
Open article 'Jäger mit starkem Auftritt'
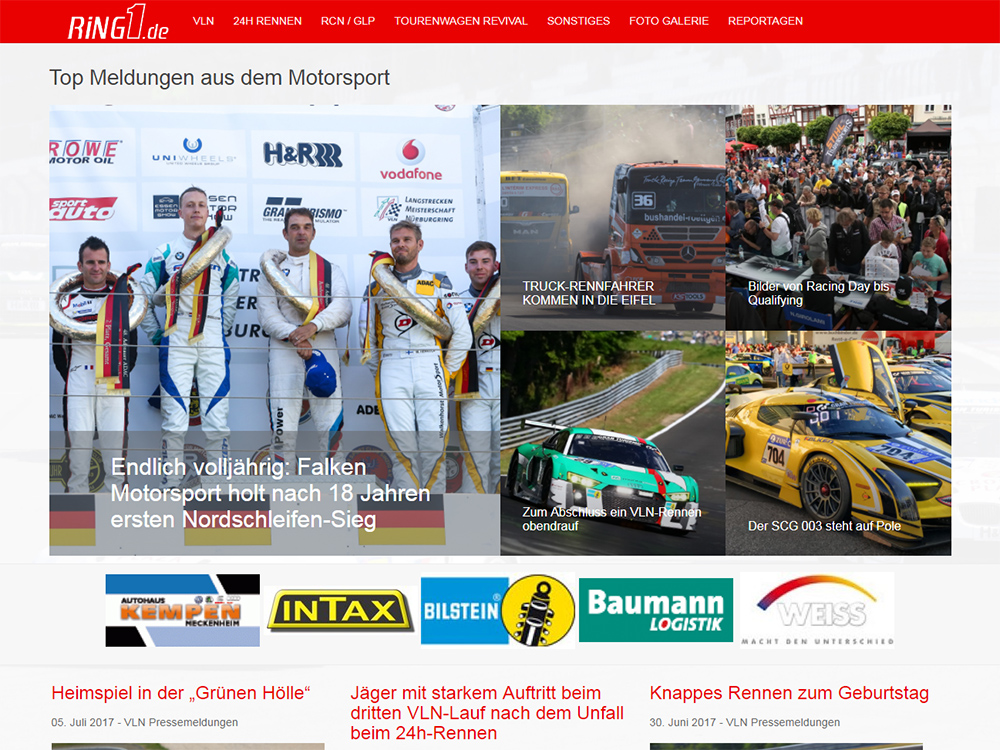pos(487,712)
